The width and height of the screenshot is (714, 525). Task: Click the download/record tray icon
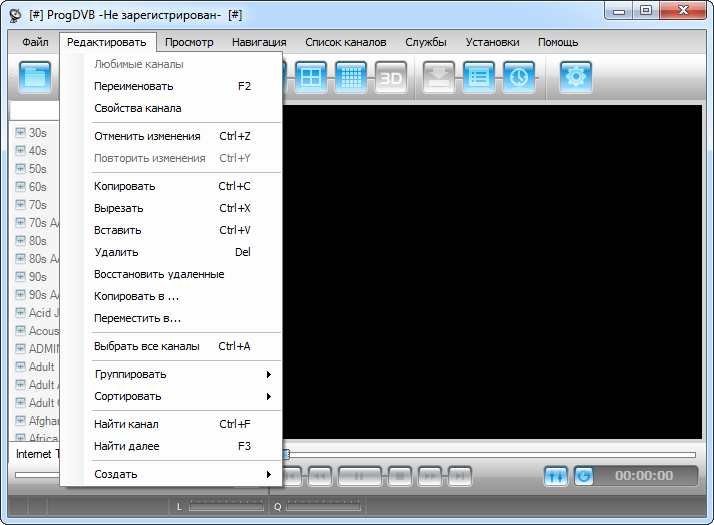coord(439,77)
